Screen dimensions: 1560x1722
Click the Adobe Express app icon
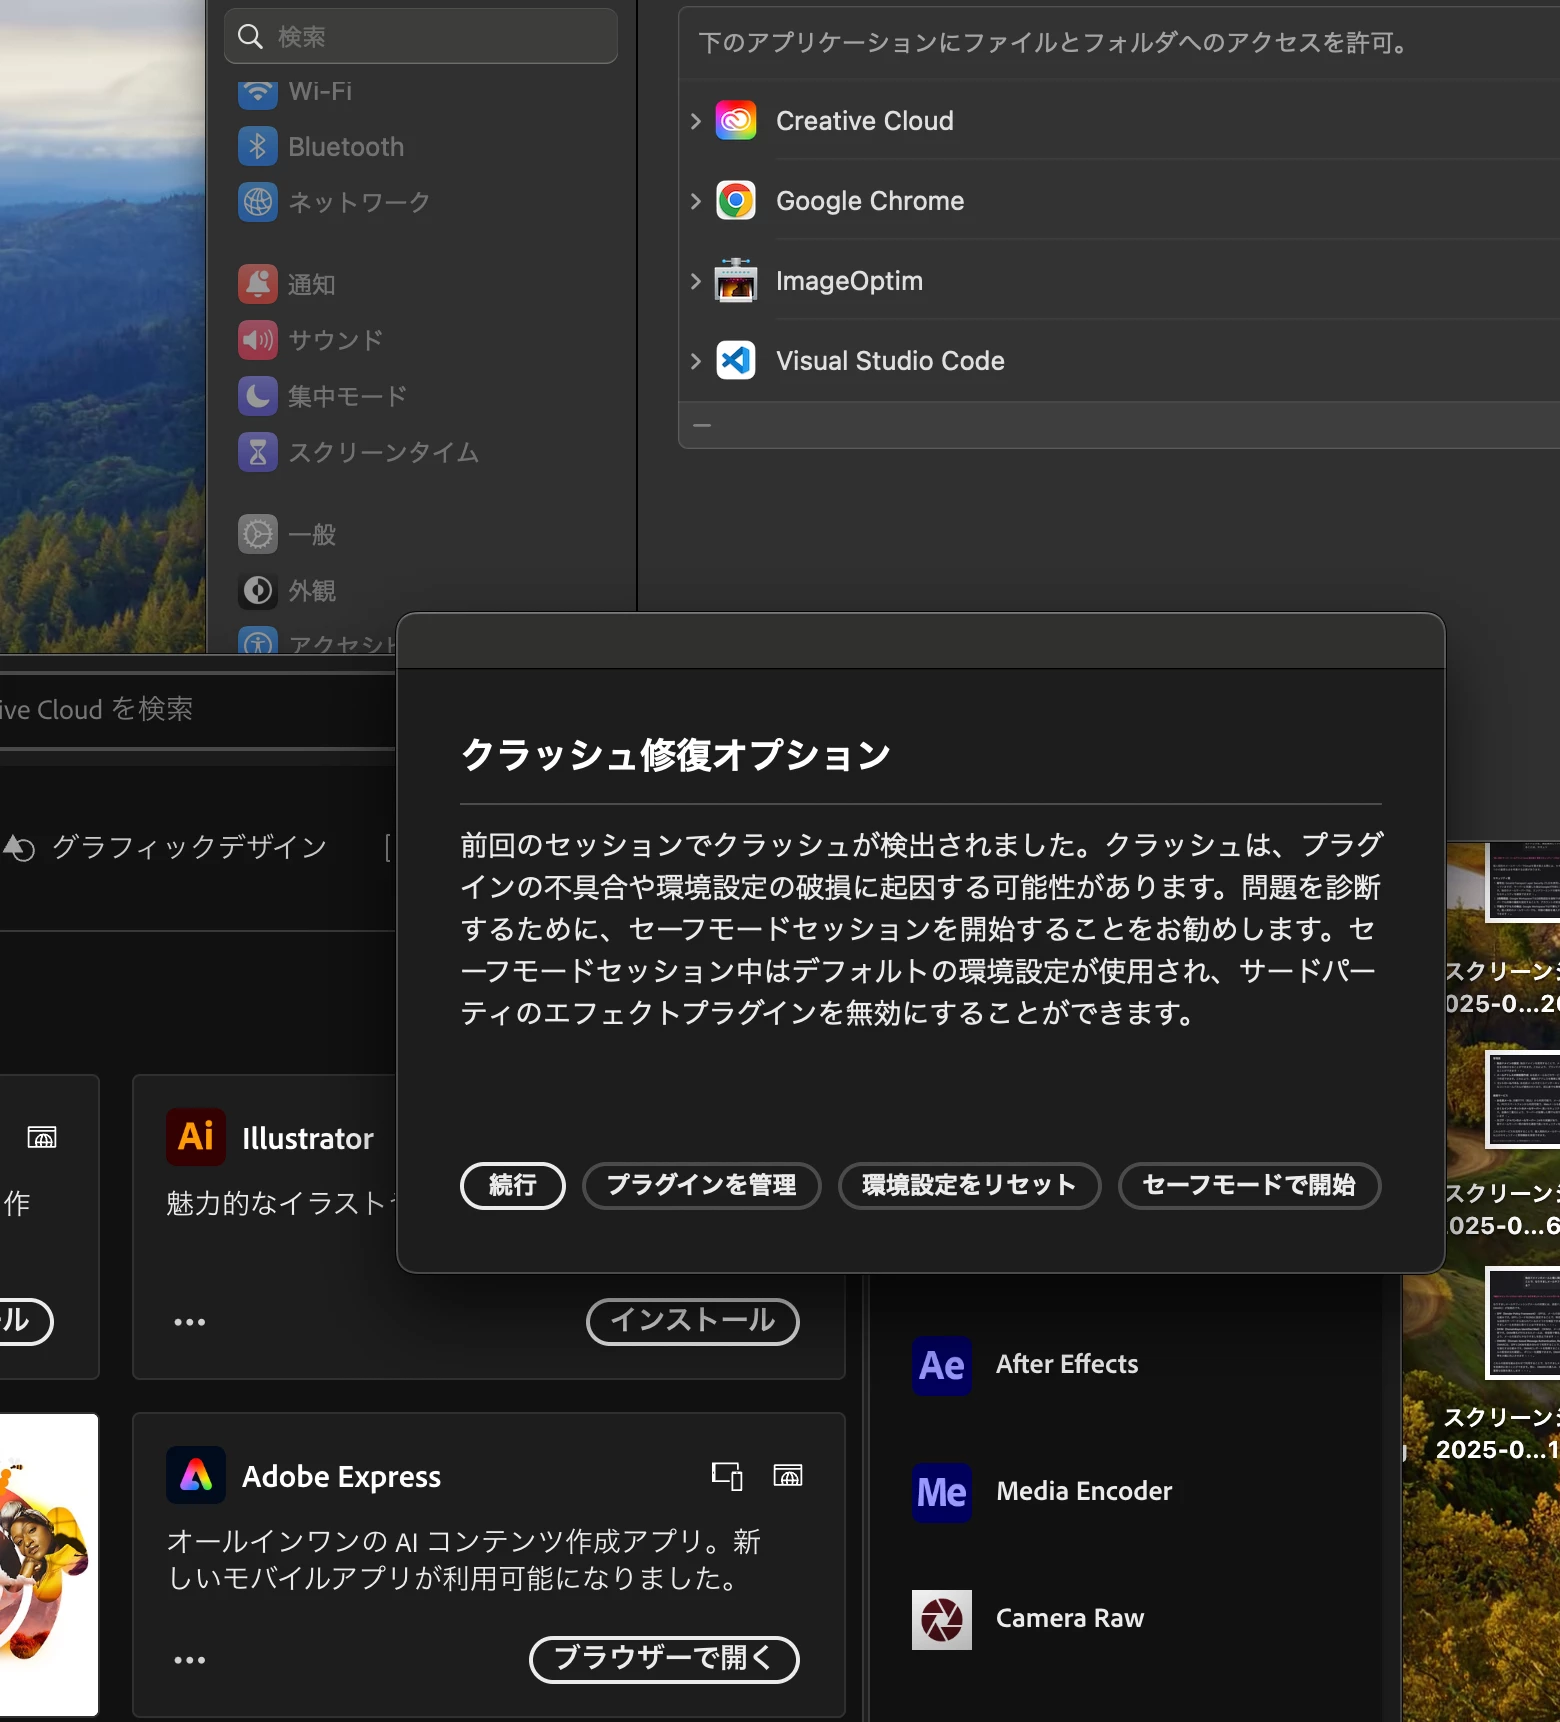pyautogui.click(x=196, y=1475)
